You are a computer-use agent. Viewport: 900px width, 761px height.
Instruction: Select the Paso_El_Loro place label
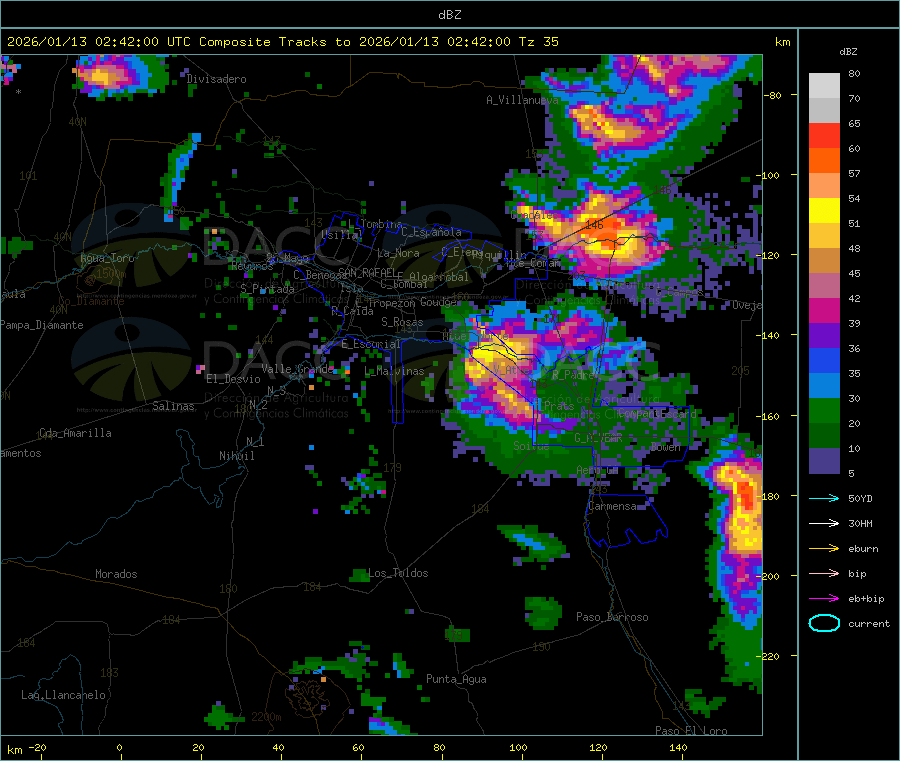click(691, 731)
